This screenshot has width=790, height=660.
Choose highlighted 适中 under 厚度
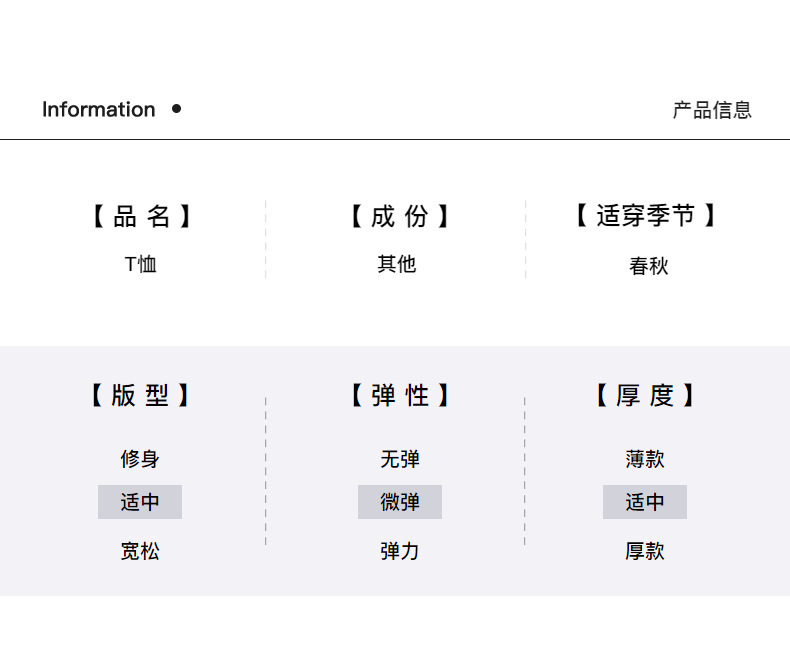645,502
